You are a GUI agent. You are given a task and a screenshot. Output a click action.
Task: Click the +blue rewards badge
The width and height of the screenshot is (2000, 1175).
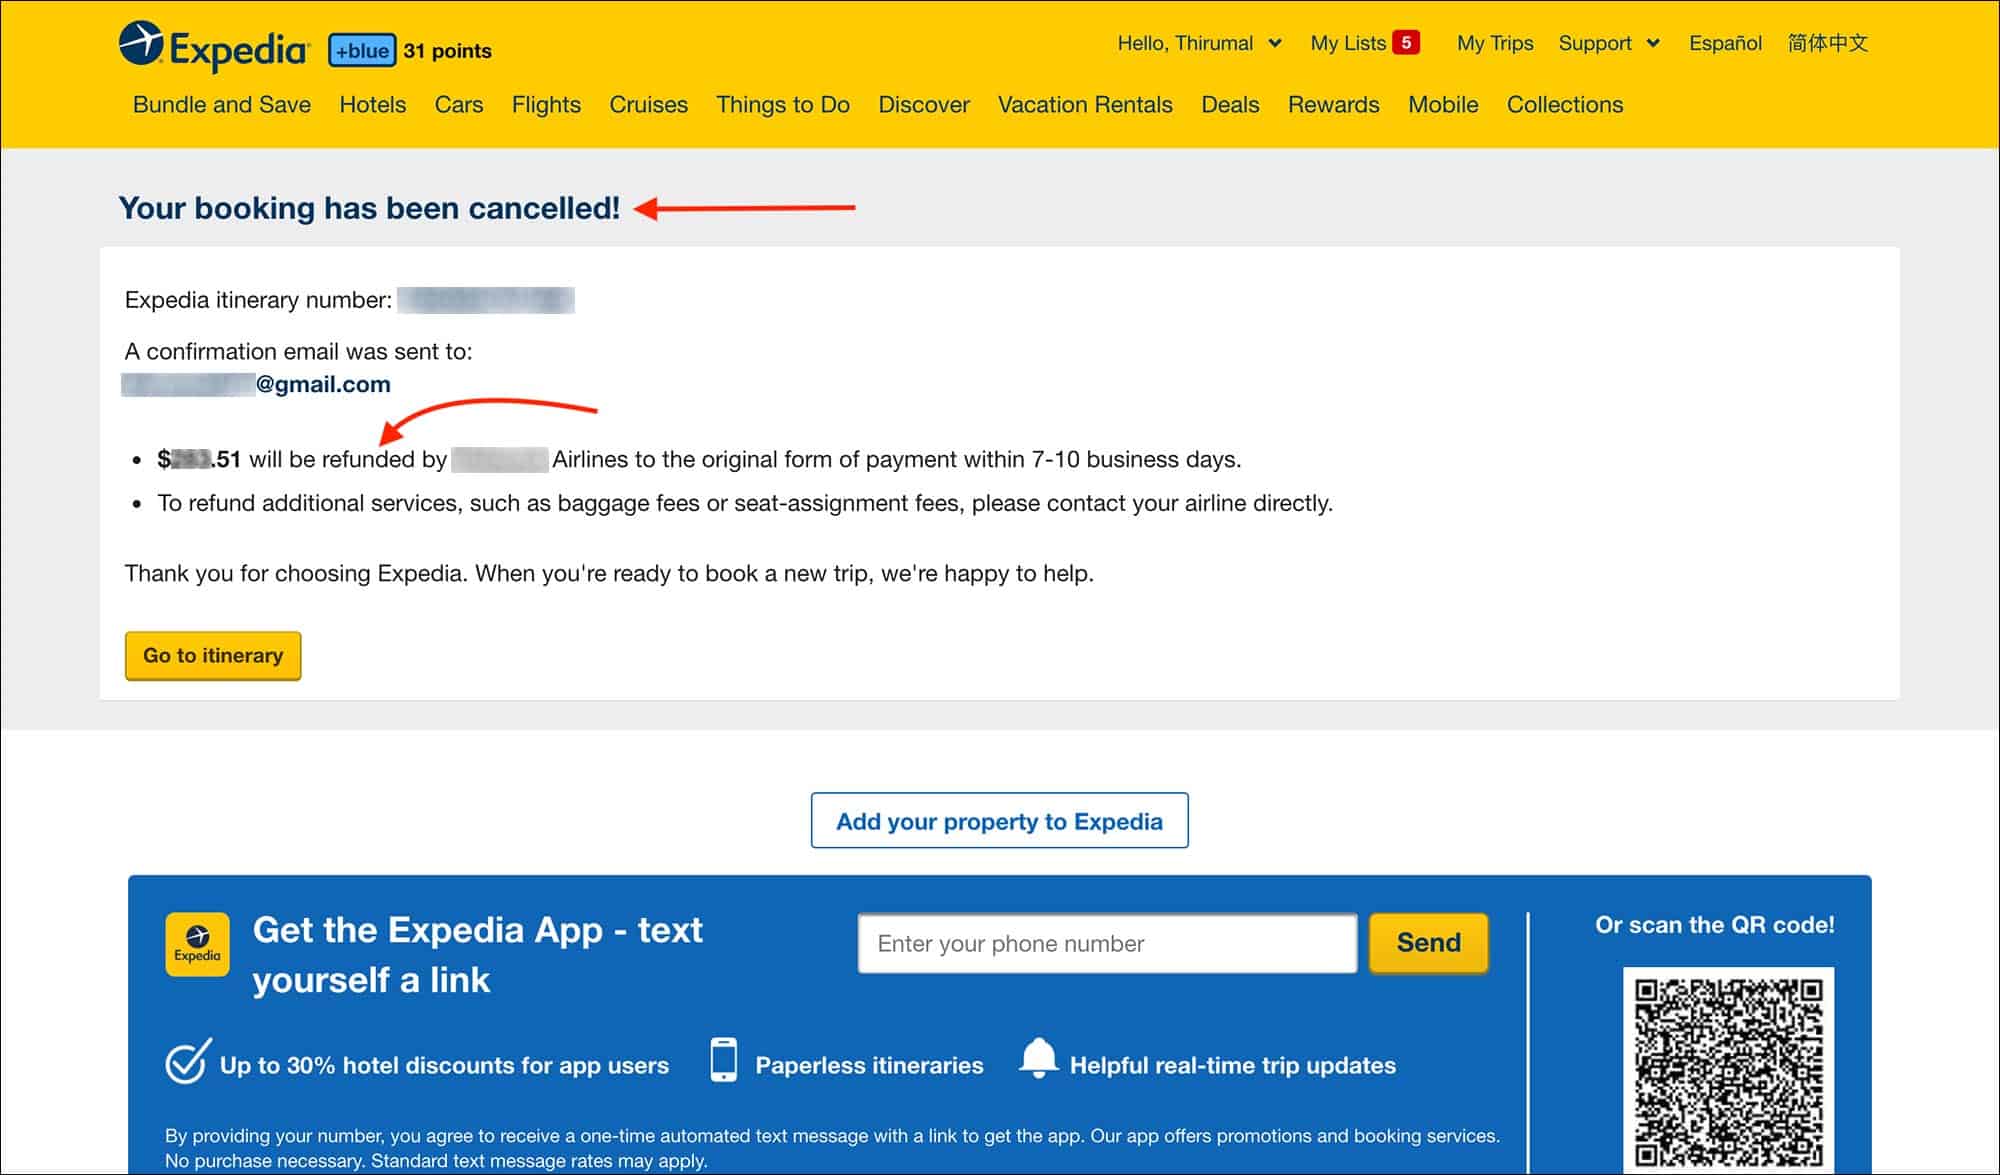pyautogui.click(x=362, y=50)
